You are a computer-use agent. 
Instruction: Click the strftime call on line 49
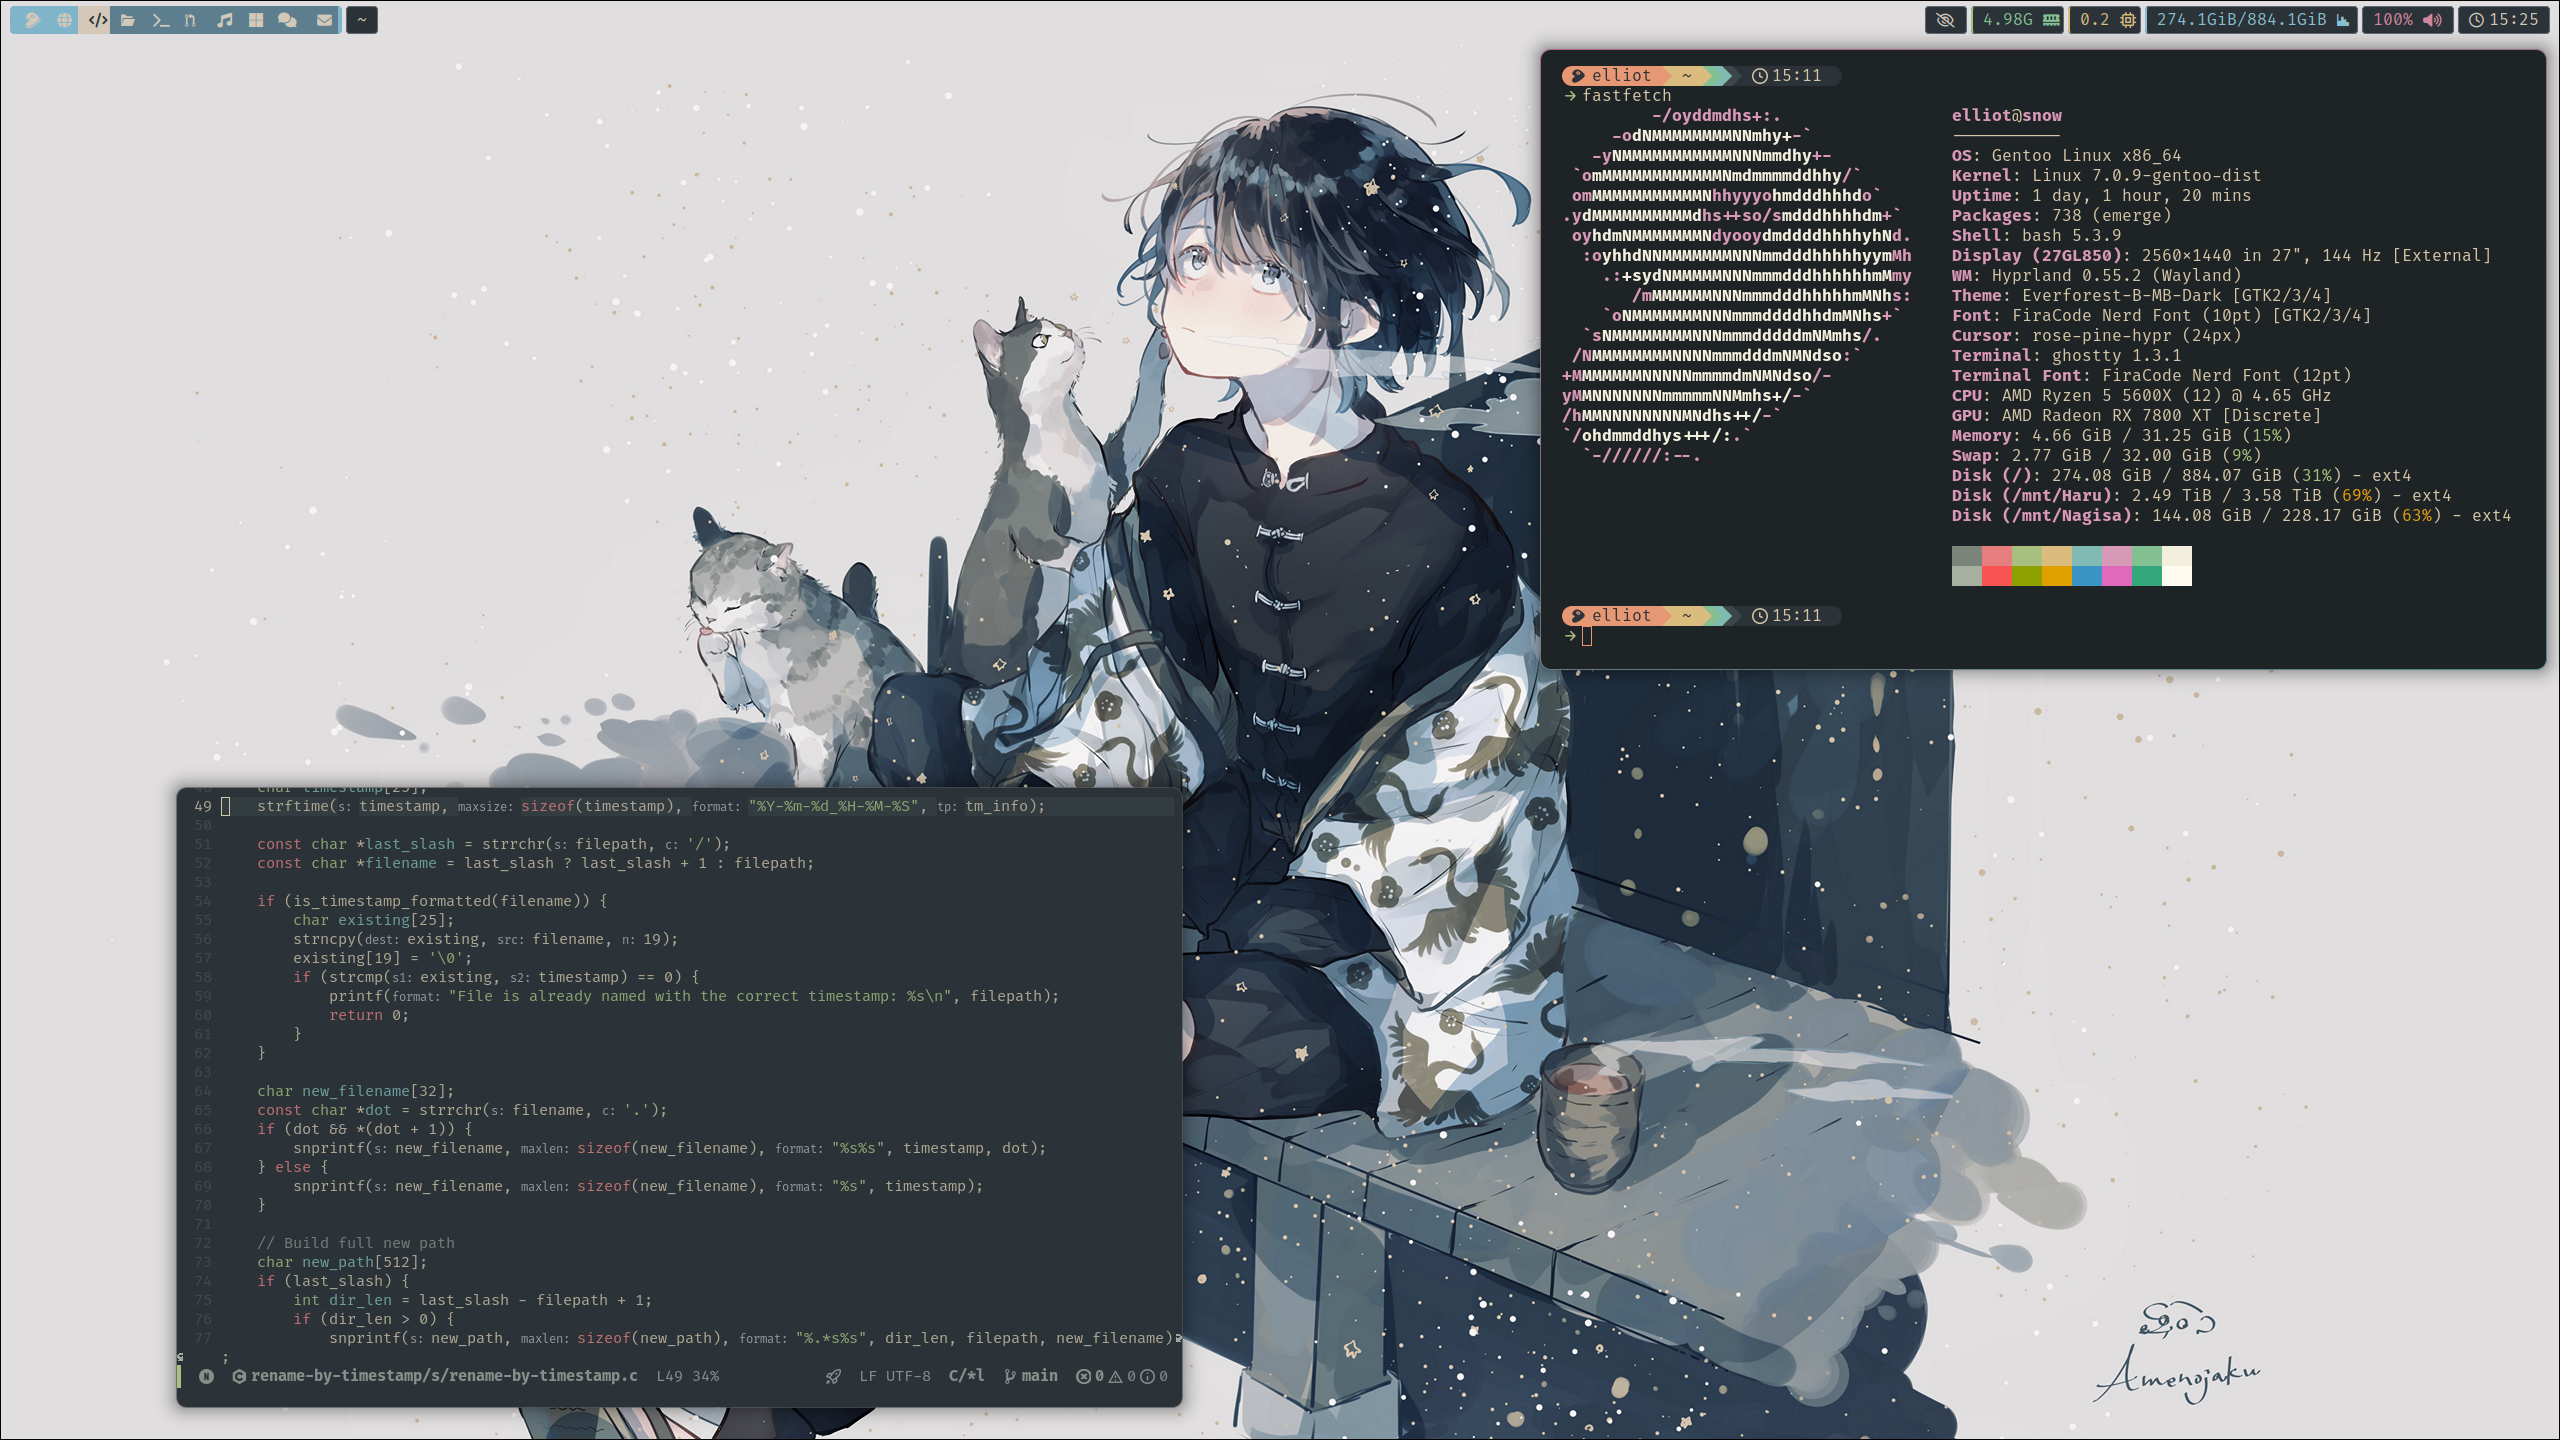[651, 806]
